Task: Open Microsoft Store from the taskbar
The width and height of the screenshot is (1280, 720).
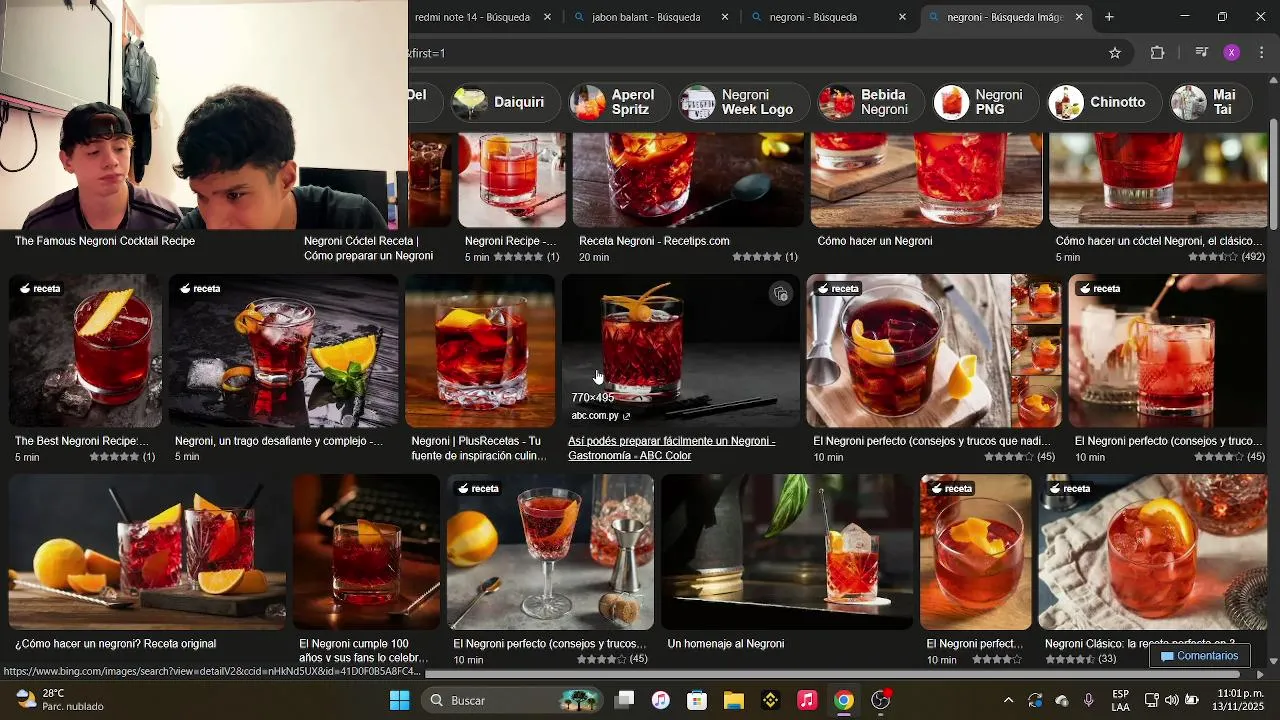Action: [x=697, y=700]
